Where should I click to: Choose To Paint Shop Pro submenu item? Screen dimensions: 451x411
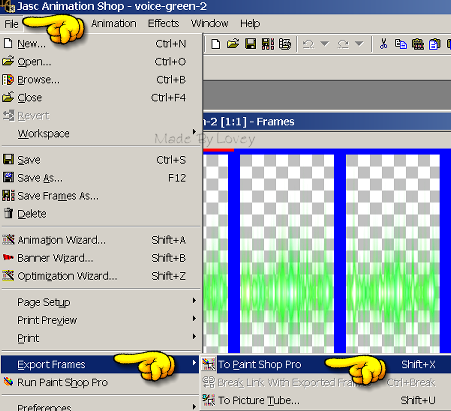click(x=326, y=364)
